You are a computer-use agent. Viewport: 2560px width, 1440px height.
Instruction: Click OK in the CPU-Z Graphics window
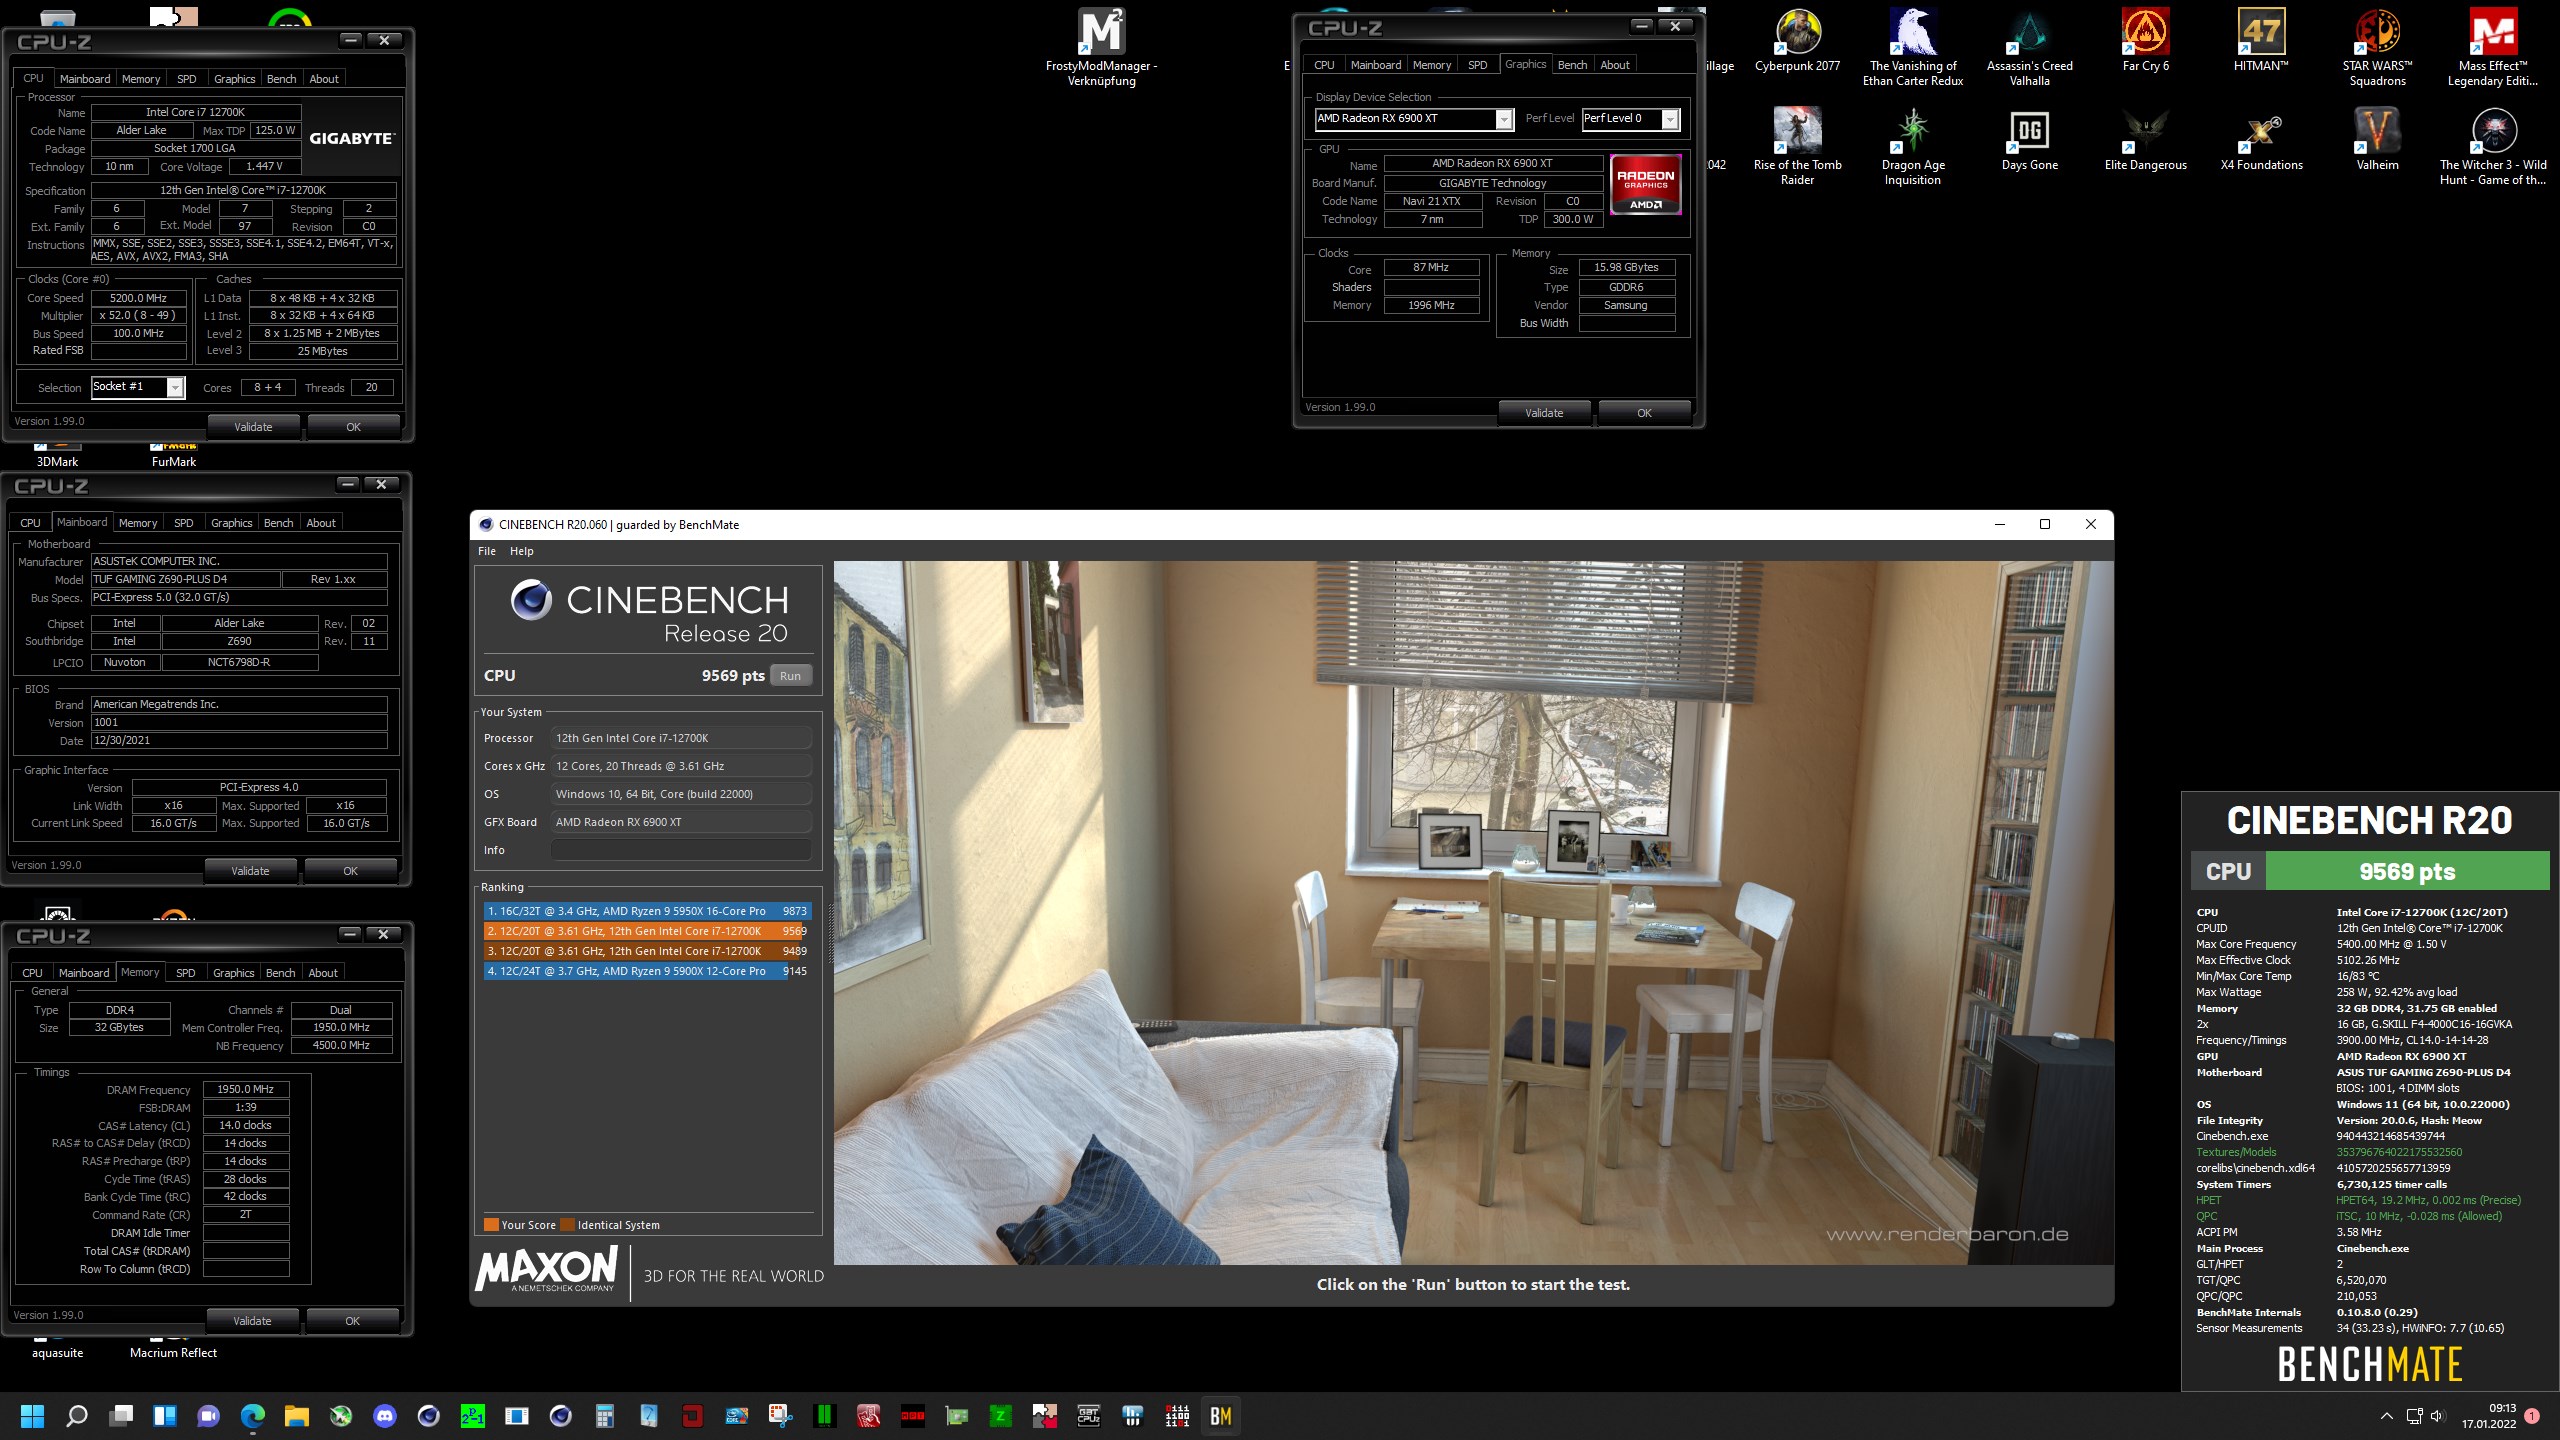coord(1644,413)
